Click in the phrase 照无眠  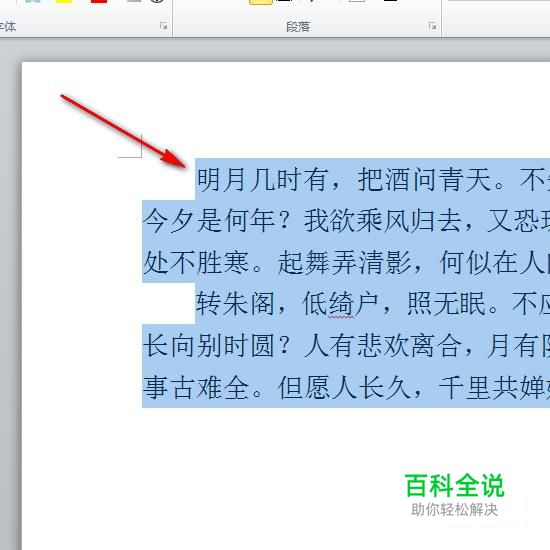[446, 304]
